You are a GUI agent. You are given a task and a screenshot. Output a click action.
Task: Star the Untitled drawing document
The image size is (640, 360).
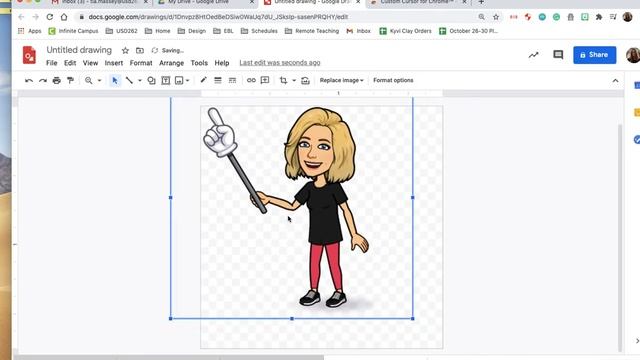(125, 51)
